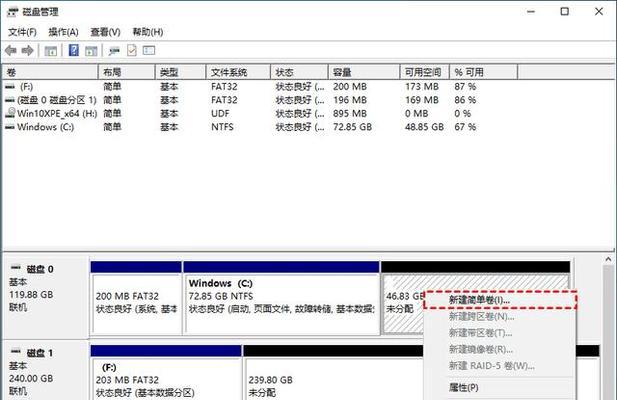Click the 72.85 GB capacity cell
This screenshot has height=400, width=617.
coord(352,127)
